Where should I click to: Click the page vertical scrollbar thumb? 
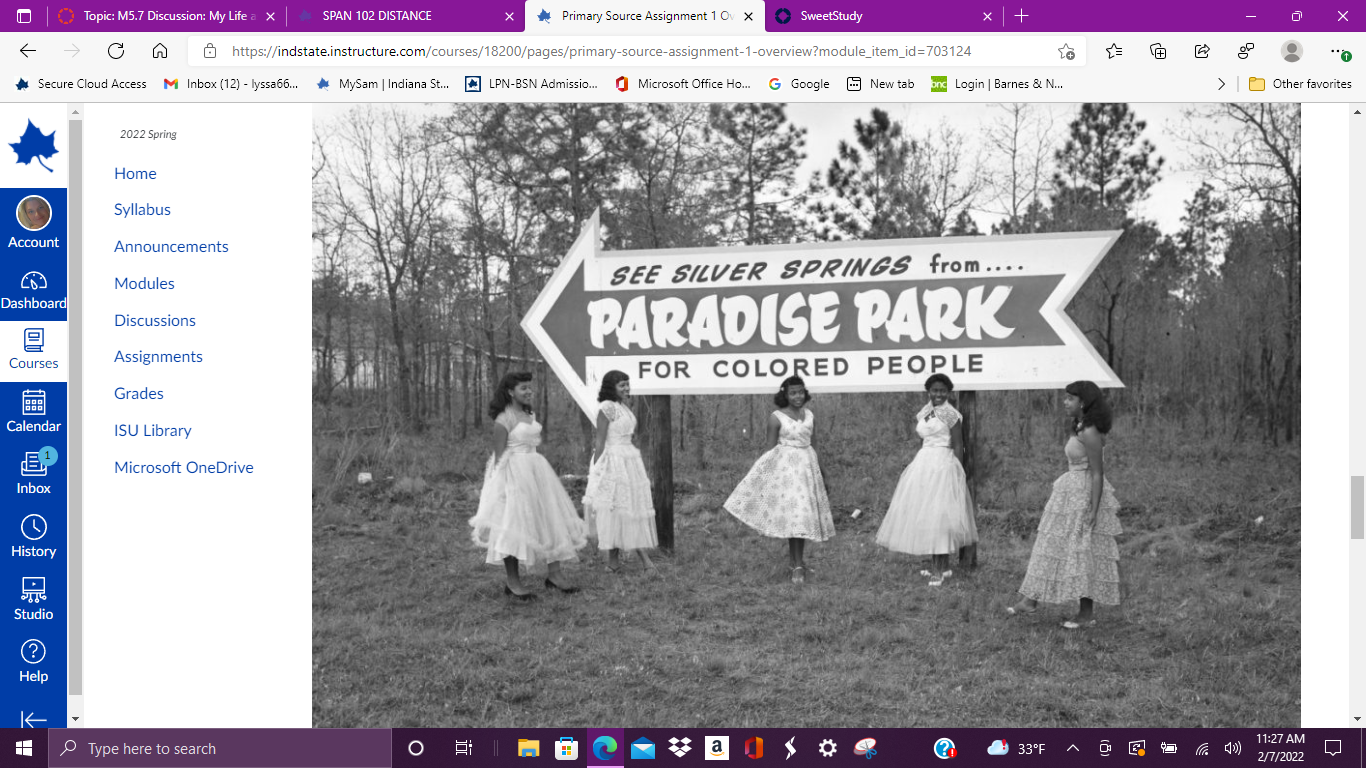click(x=1357, y=508)
